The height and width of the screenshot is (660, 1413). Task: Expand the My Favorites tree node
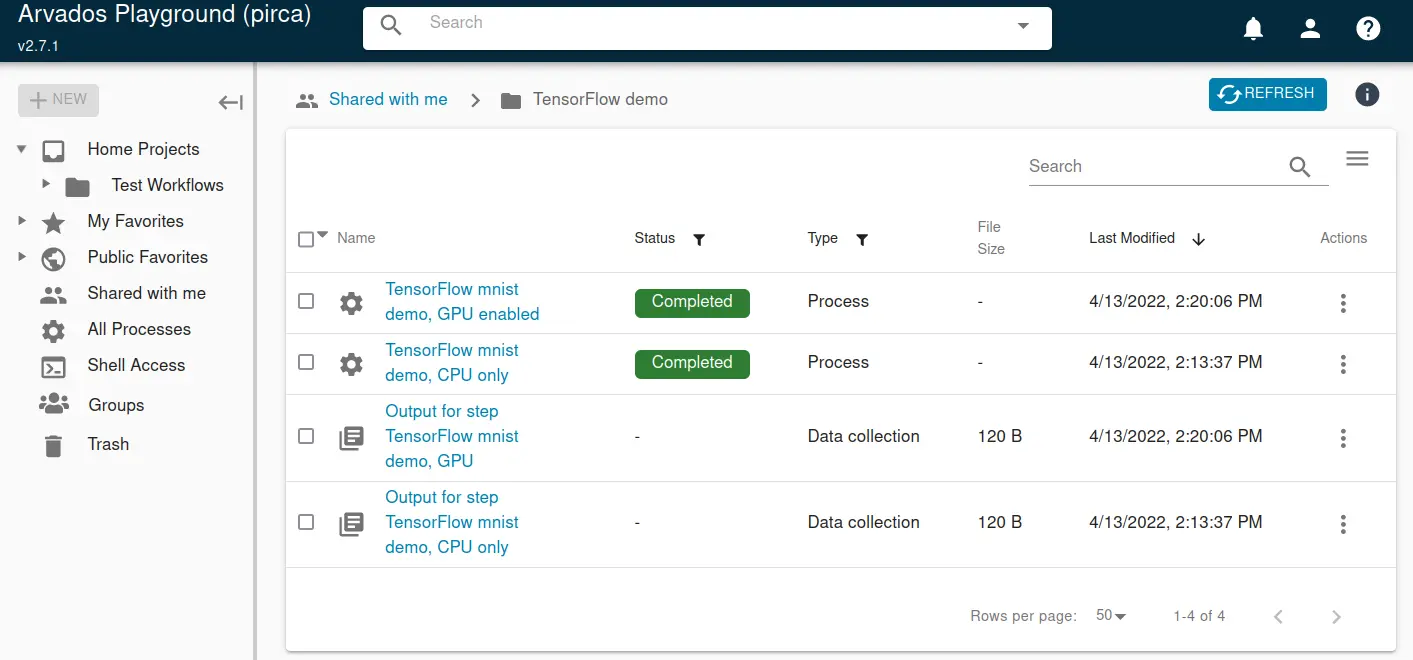click(x=21, y=220)
